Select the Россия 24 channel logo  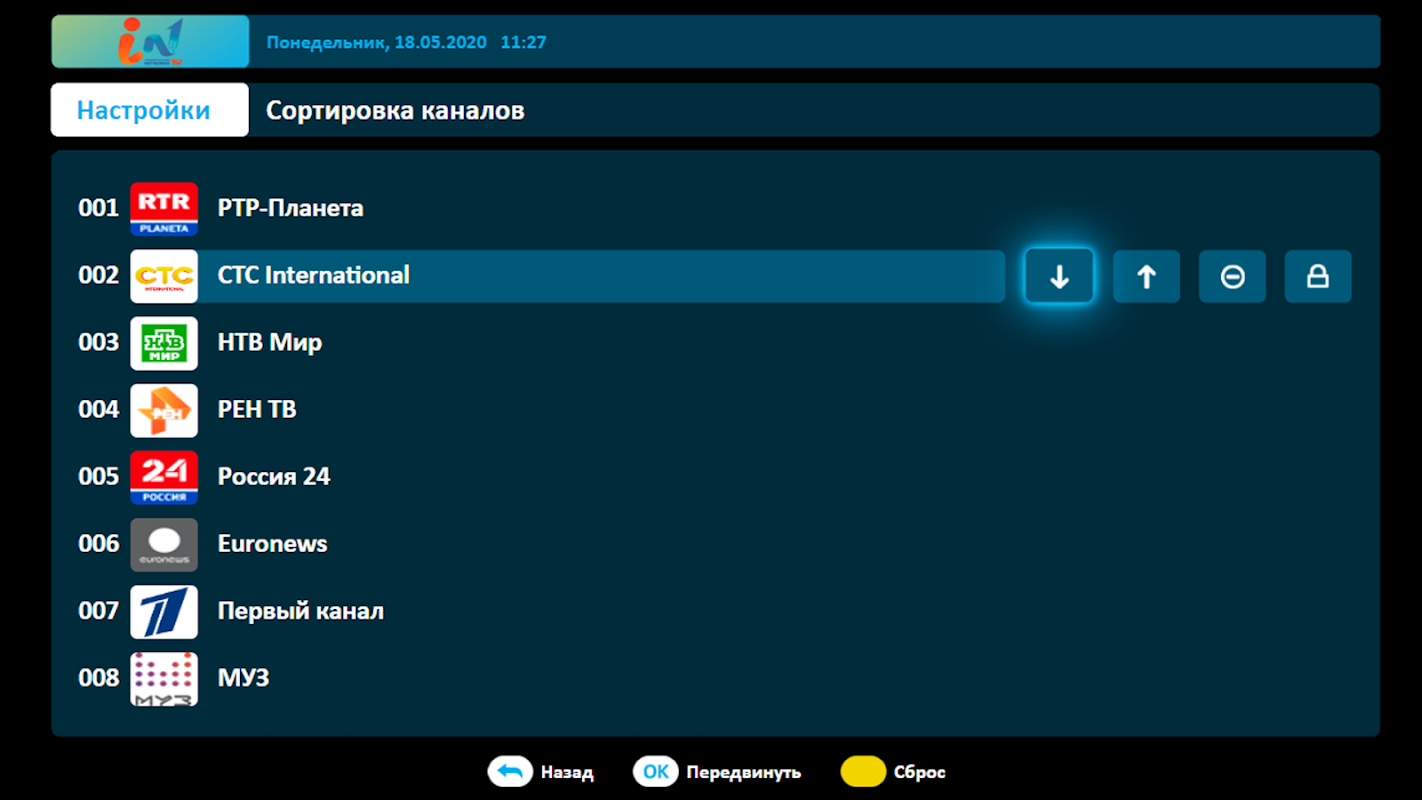click(164, 477)
